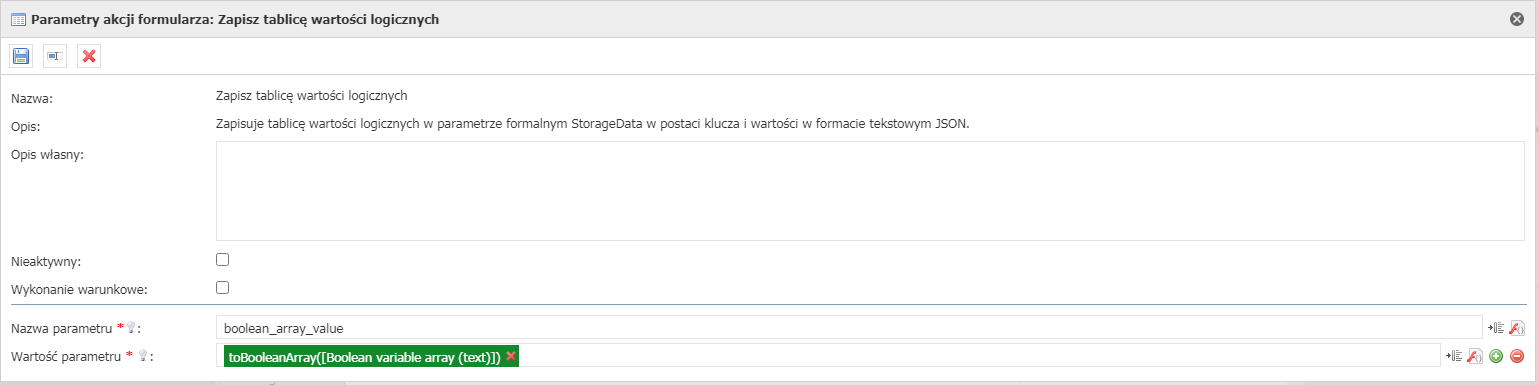Screen dimensions: 1538x385
Task: Remove the toBooleanArray function tag
Action: (x=511, y=355)
